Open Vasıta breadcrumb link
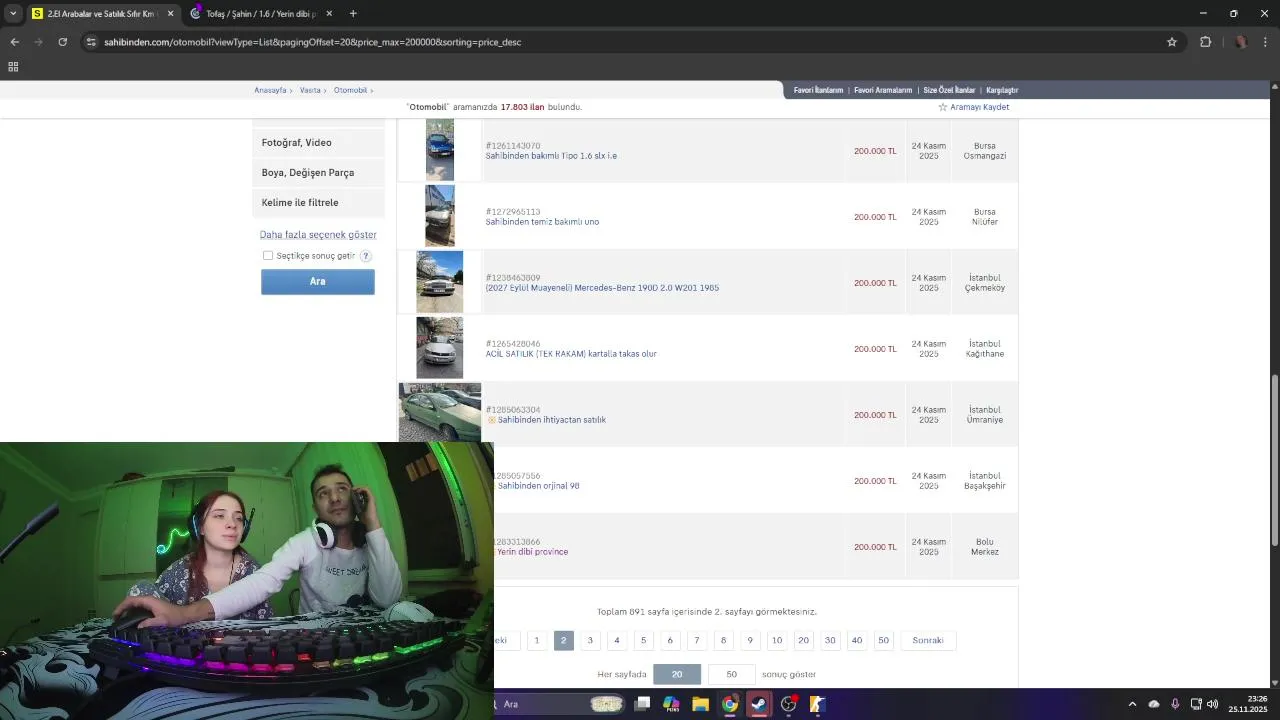The image size is (1280, 720). tap(310, 90)
